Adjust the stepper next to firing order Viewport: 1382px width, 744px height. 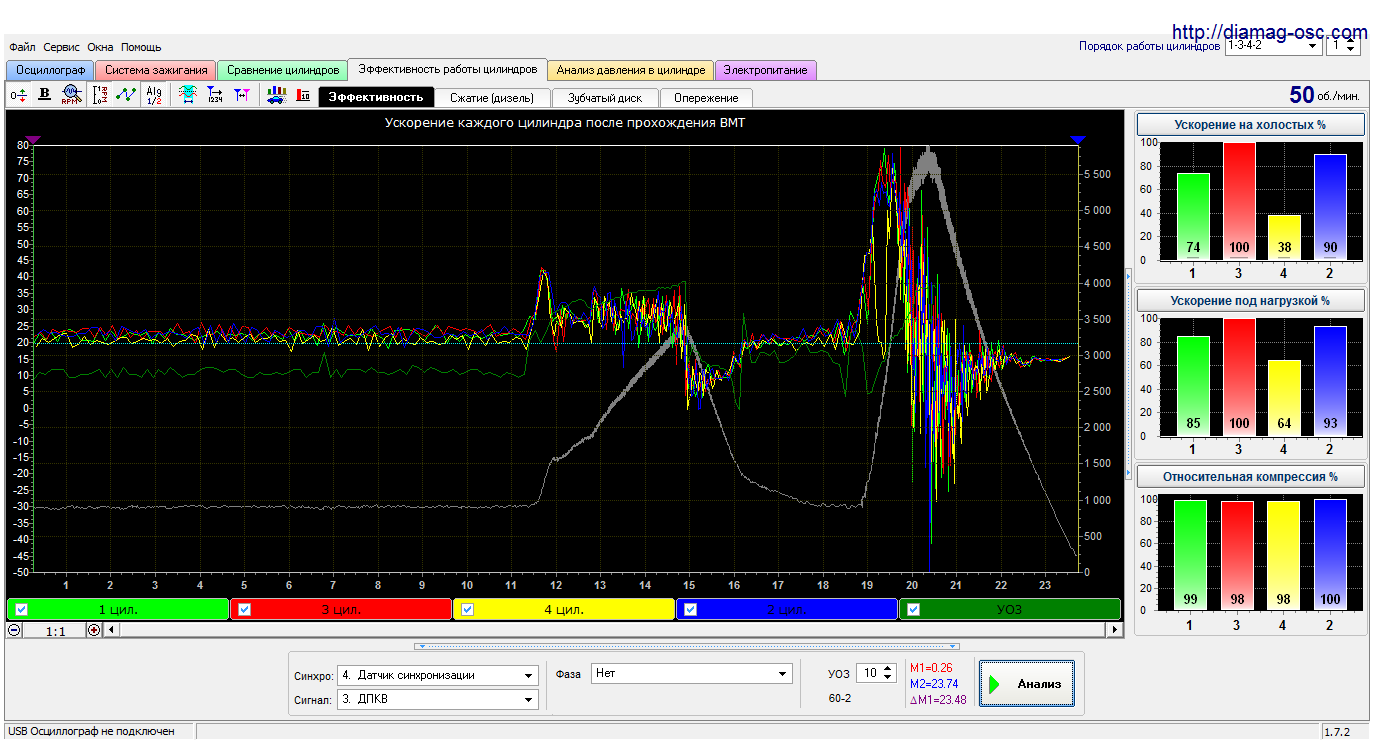(x=1352, y=45)
